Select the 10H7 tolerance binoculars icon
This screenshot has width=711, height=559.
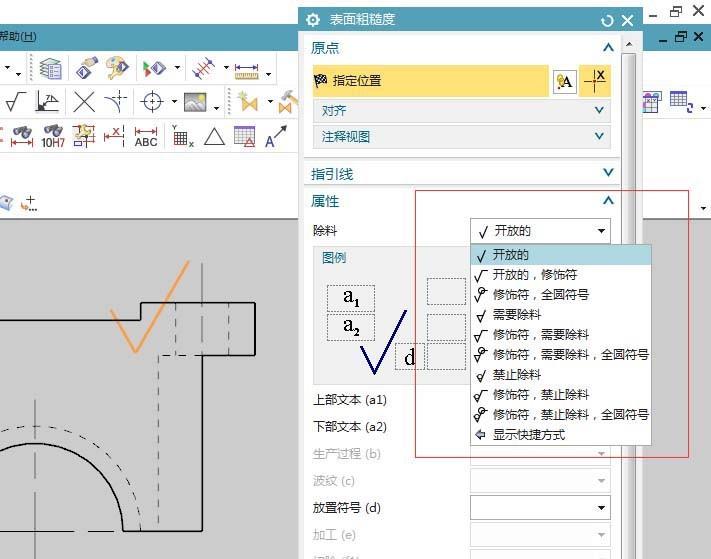53,136
